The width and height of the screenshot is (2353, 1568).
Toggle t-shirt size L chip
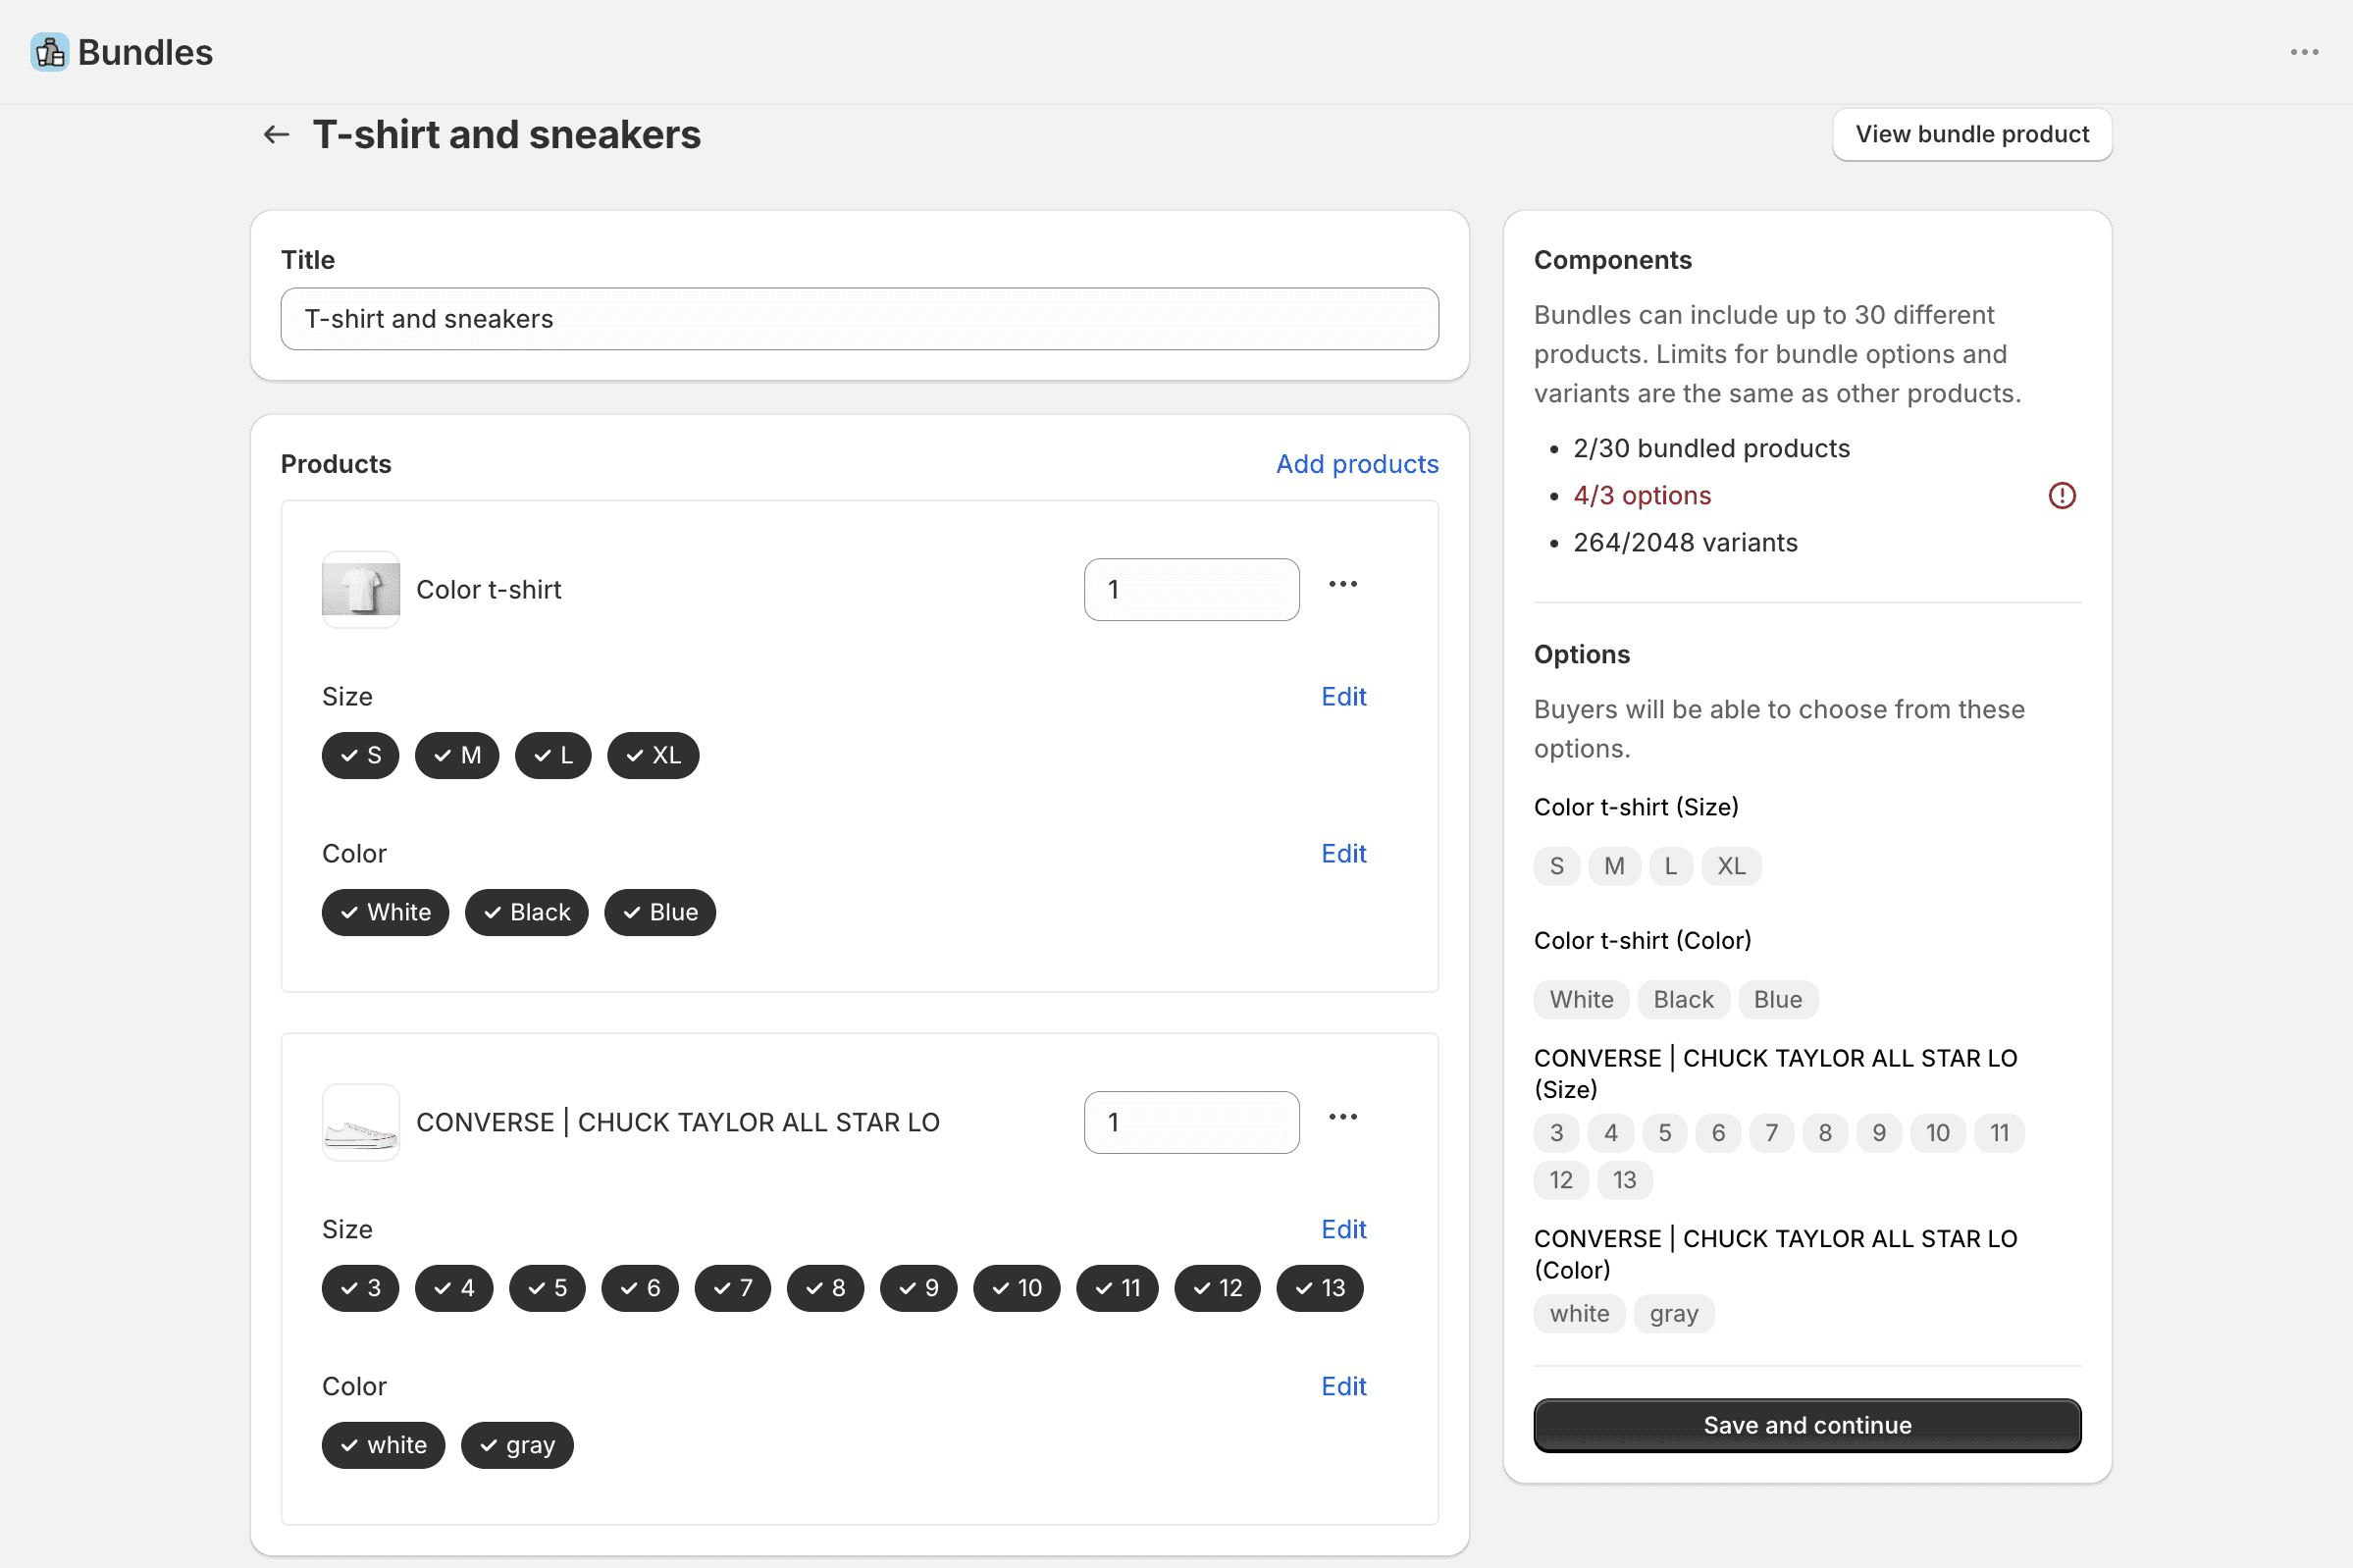[x=553, y=755]
